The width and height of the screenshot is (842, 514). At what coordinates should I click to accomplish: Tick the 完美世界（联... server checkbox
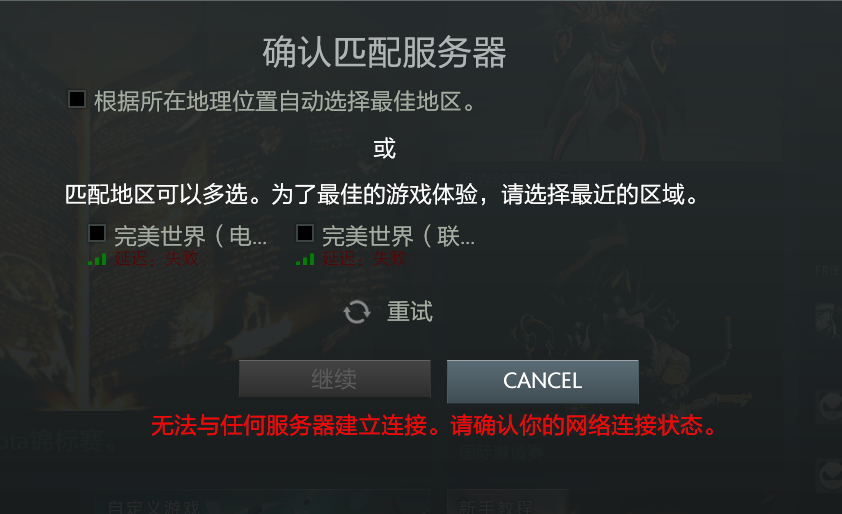pos(305,233)
